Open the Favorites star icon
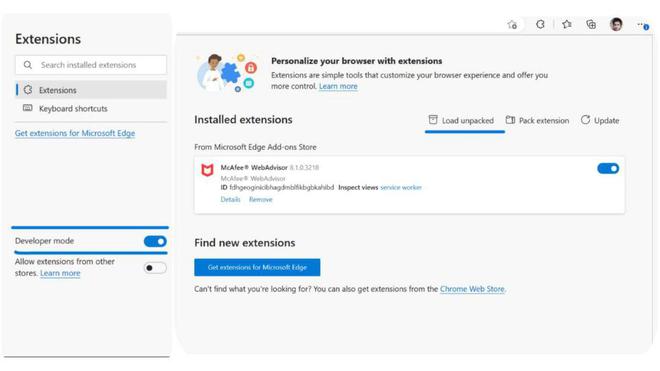This screenshot has height=371, width=660. coord(567,24)
